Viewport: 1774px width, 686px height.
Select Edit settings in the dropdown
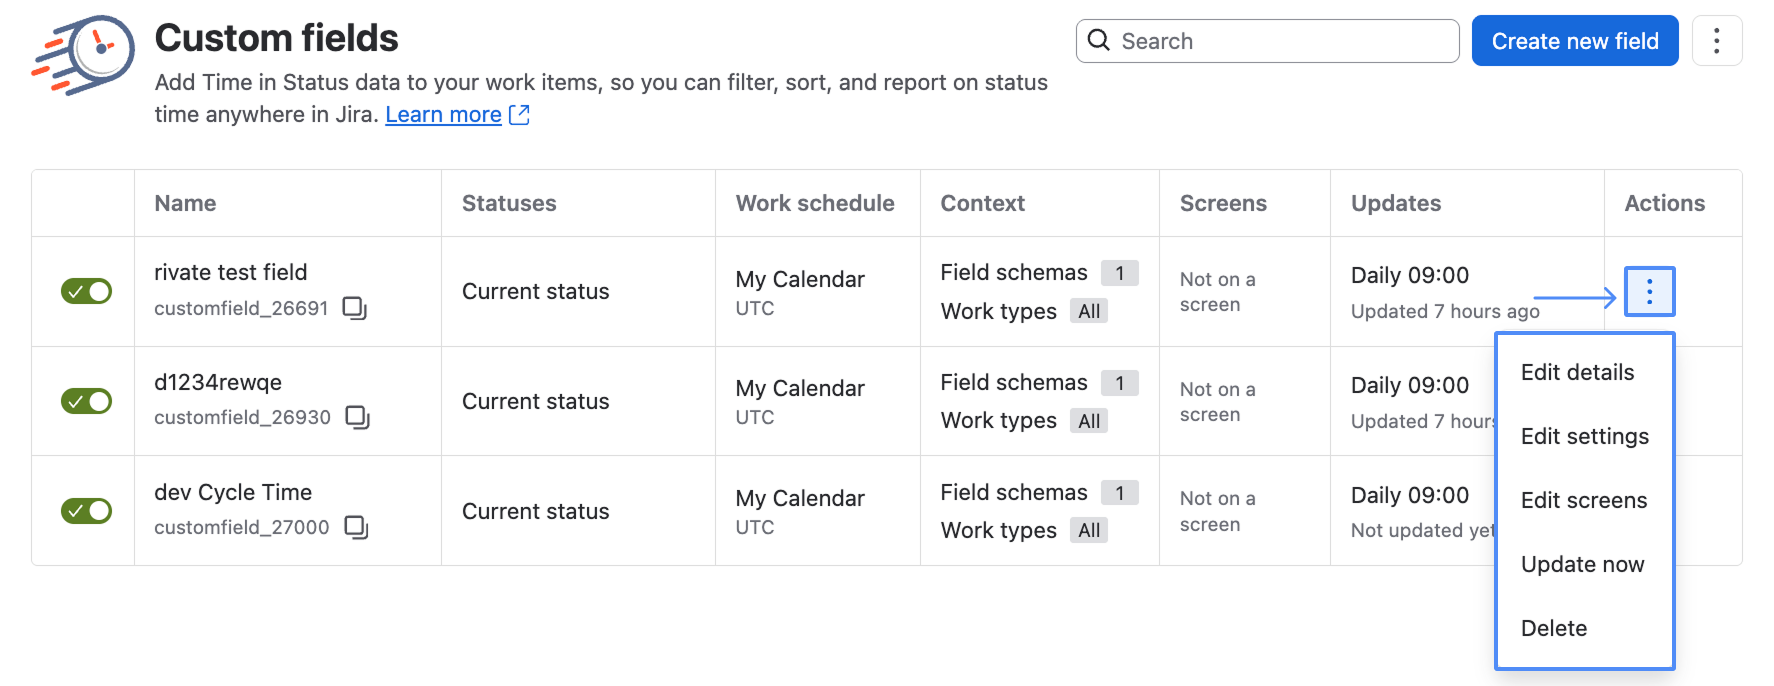pos(1585,436)
